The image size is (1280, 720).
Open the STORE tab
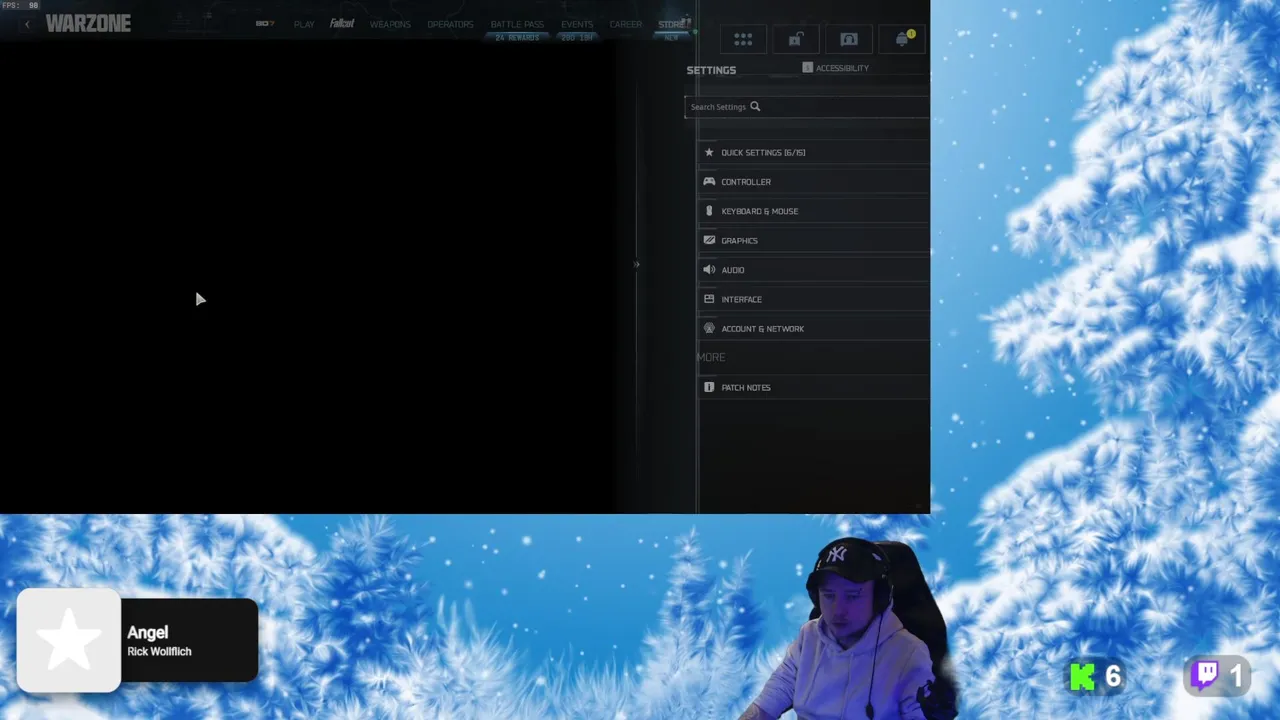pos(671,24)
